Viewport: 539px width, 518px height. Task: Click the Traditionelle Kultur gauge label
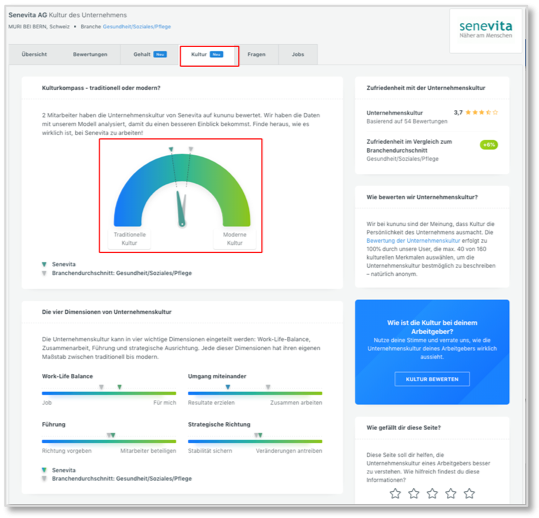[x=130, y=239]
